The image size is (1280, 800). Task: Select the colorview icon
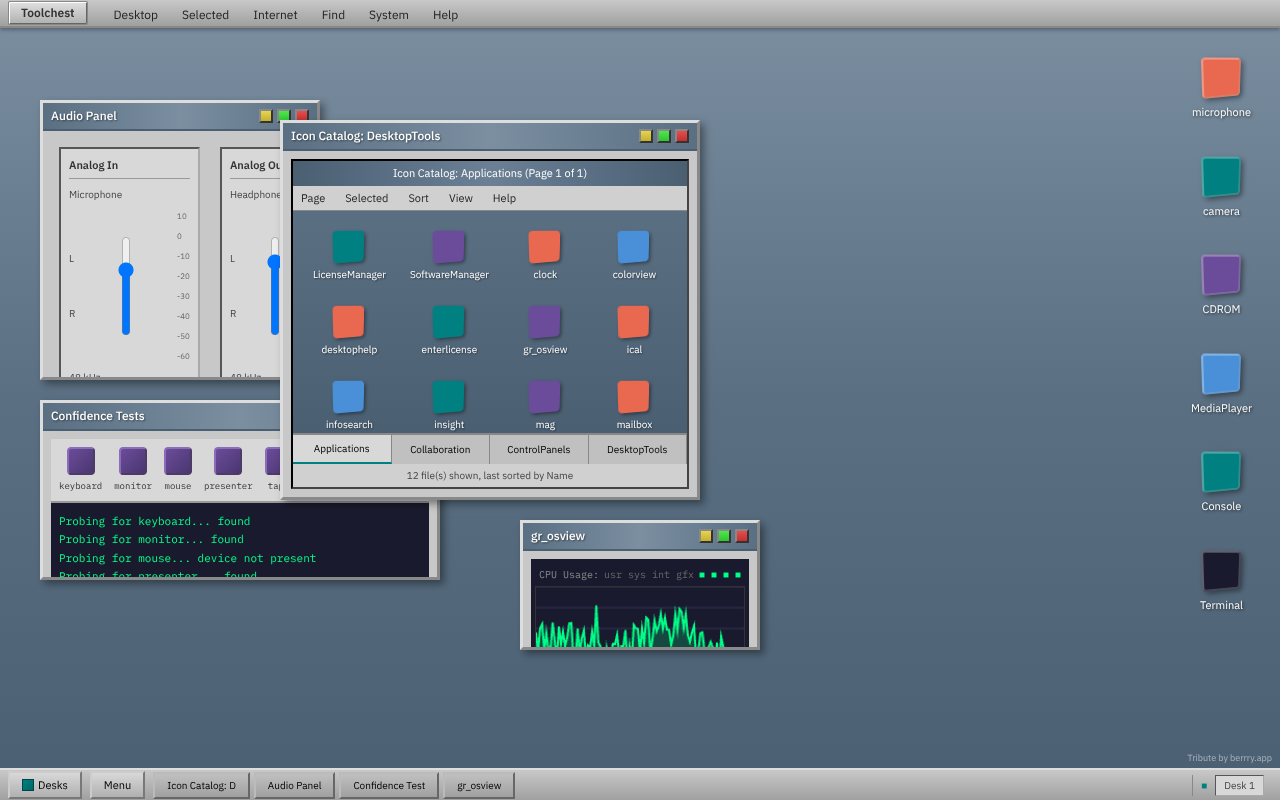pyautogui.click(x=633, y=247)
